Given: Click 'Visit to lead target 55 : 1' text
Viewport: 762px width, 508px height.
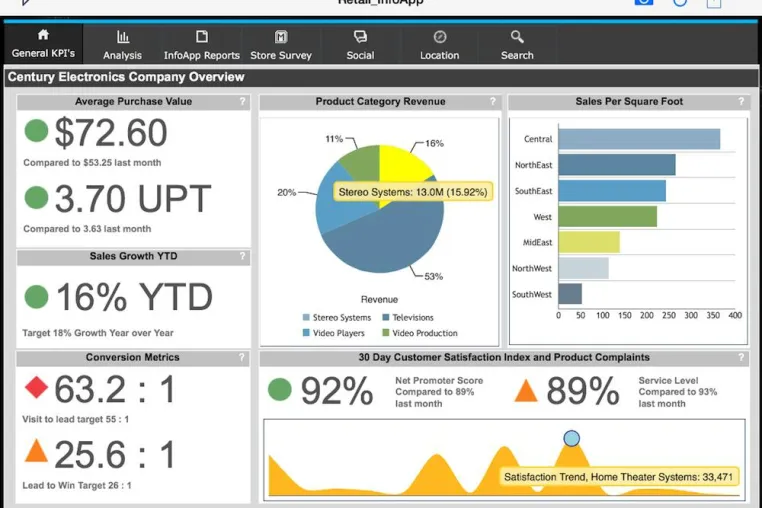Looking at the screenshot, I should pos(75,419).
